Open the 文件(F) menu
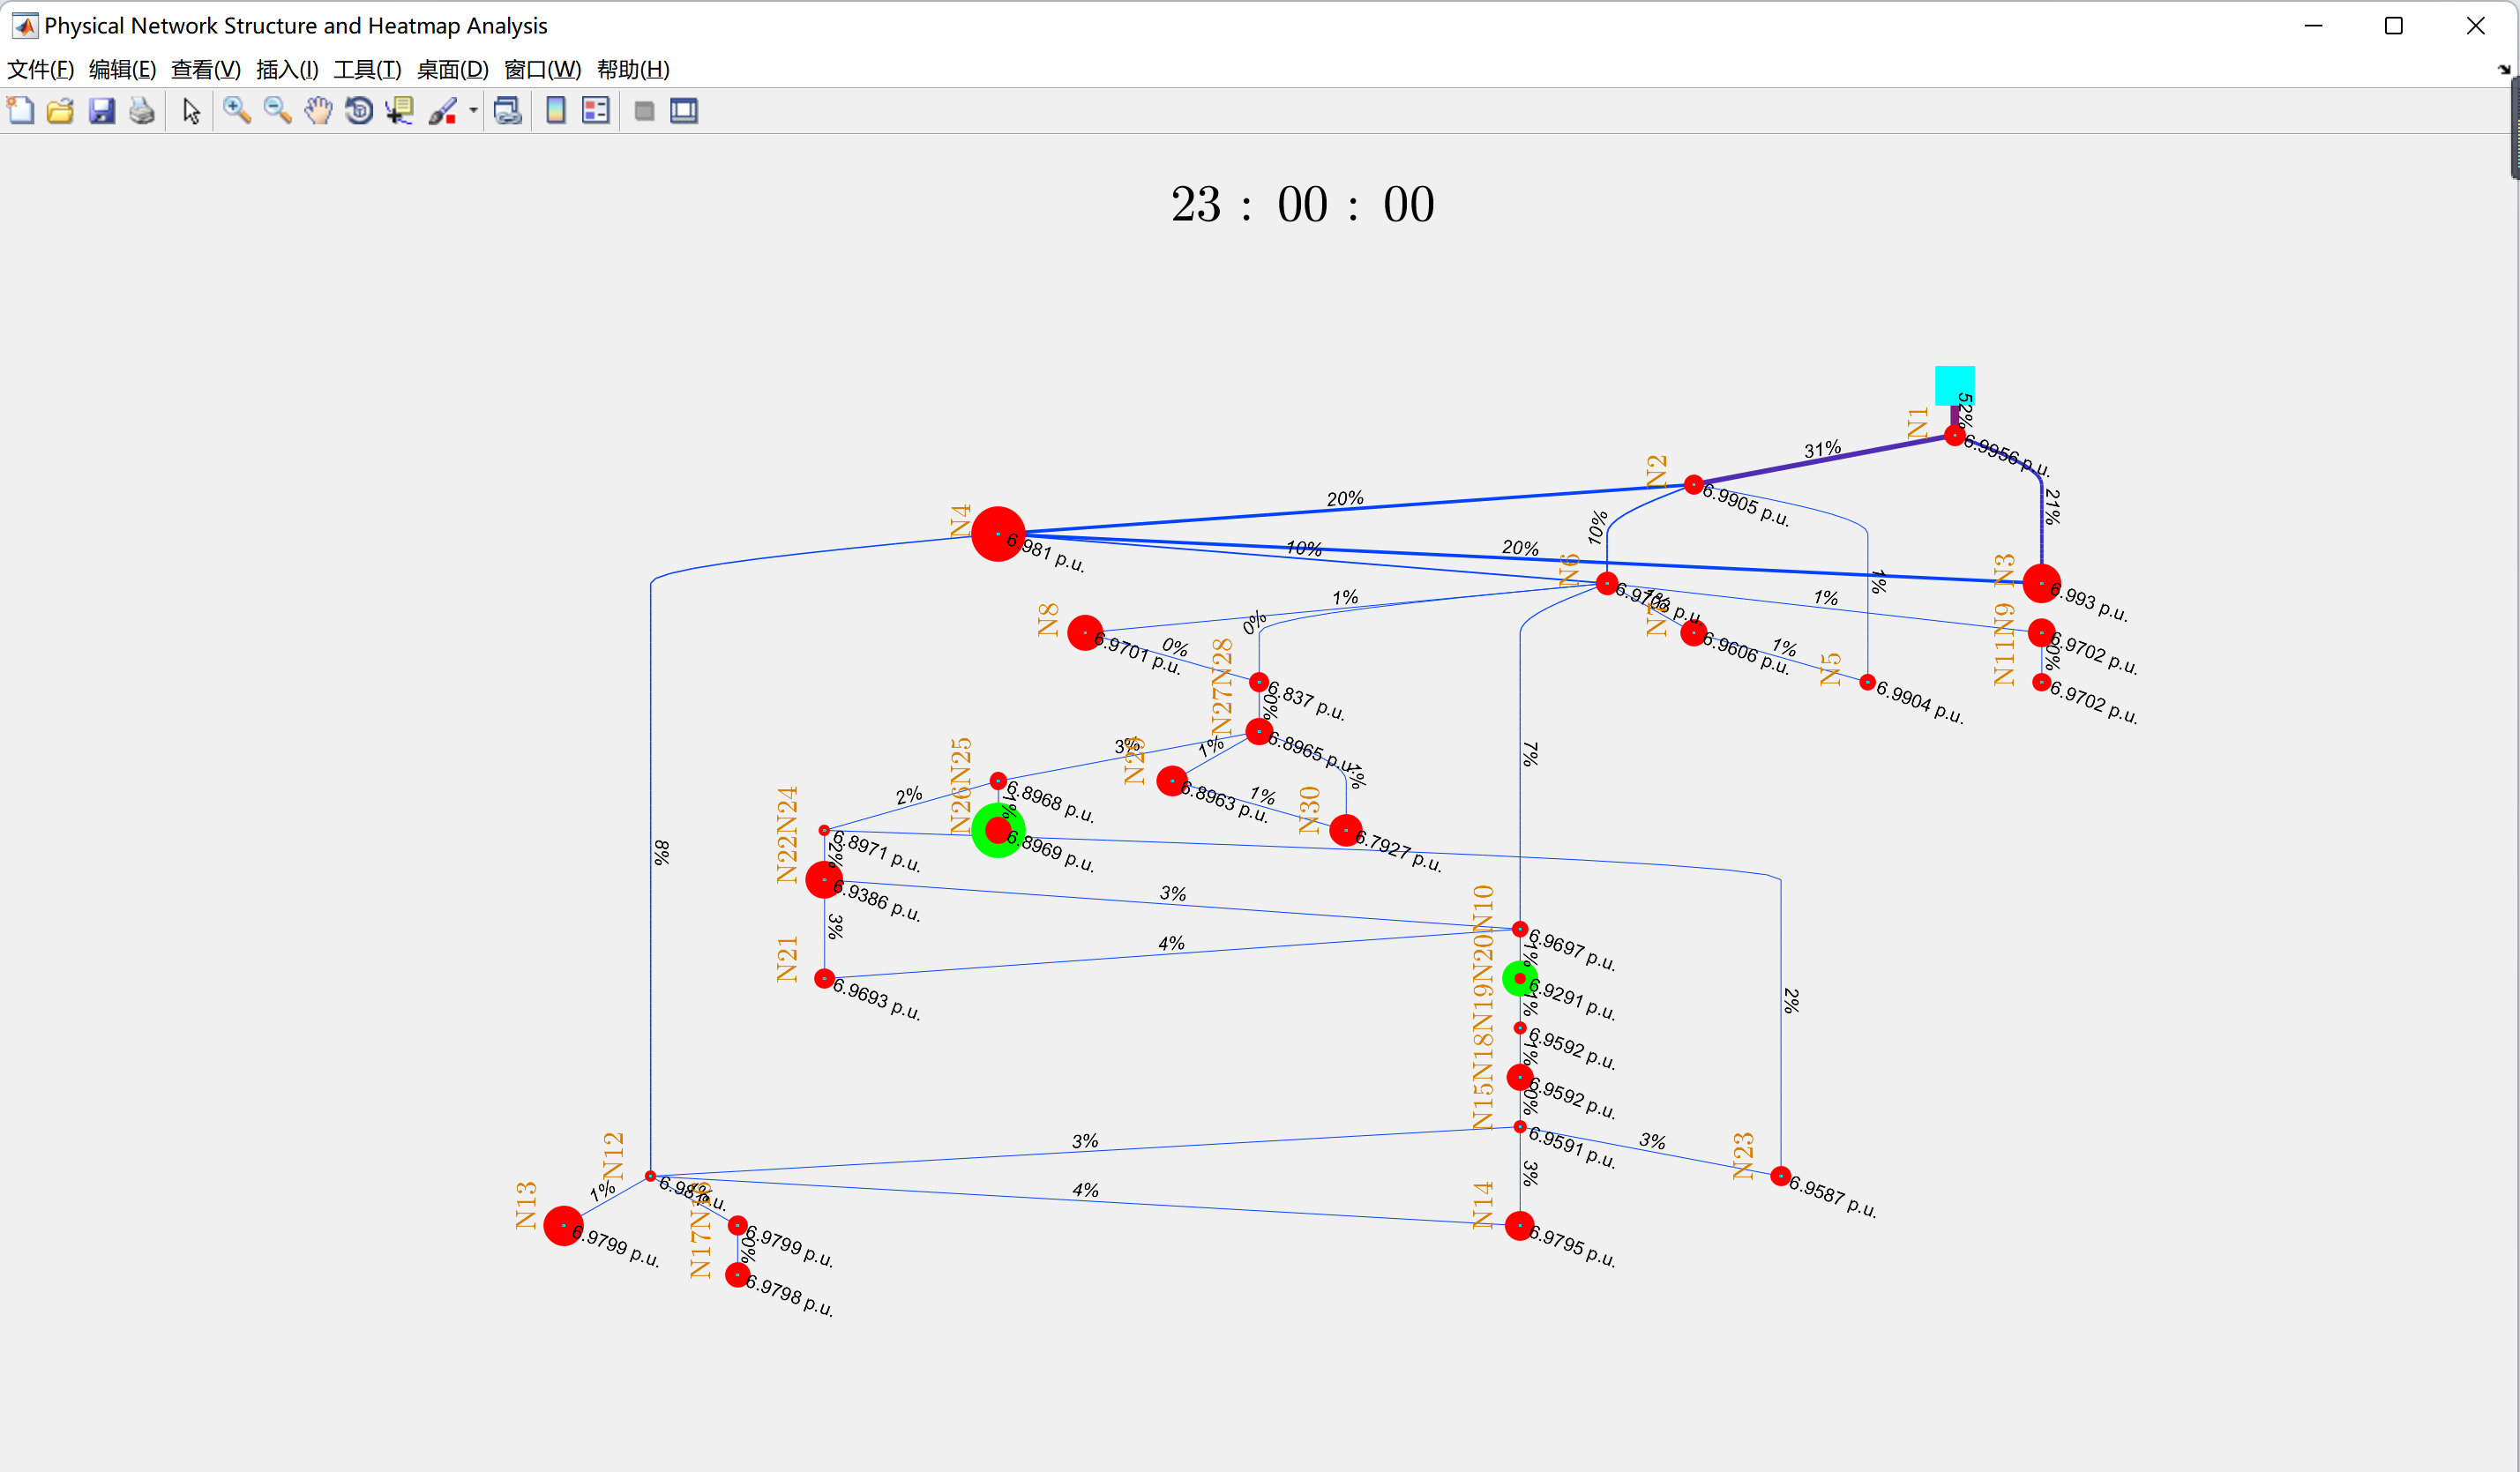The image size is (2520, 1472). coord(41,70)
